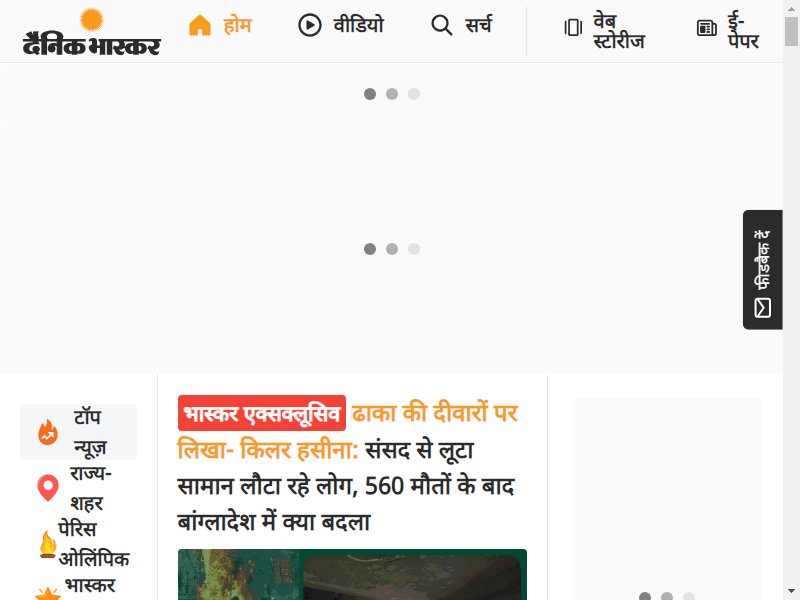Select पेरिस ओलिंपिक in the sidebar
The image size is (800, 600).
point(94,544)
